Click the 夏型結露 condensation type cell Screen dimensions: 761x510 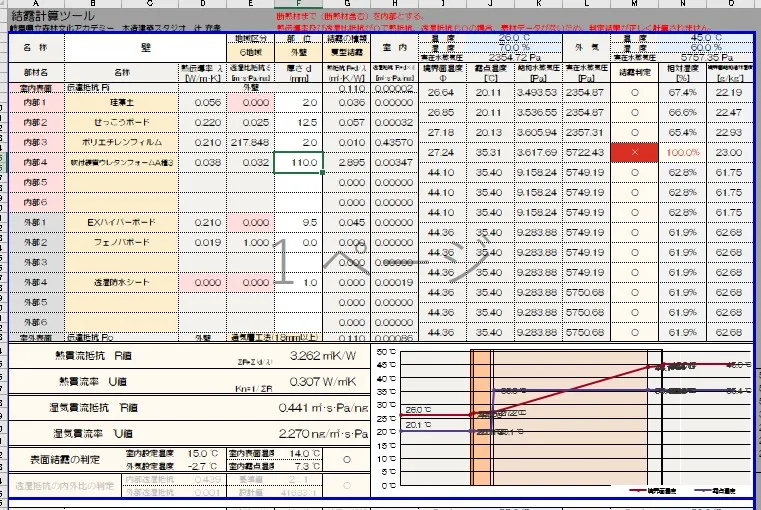click(346, 51)
